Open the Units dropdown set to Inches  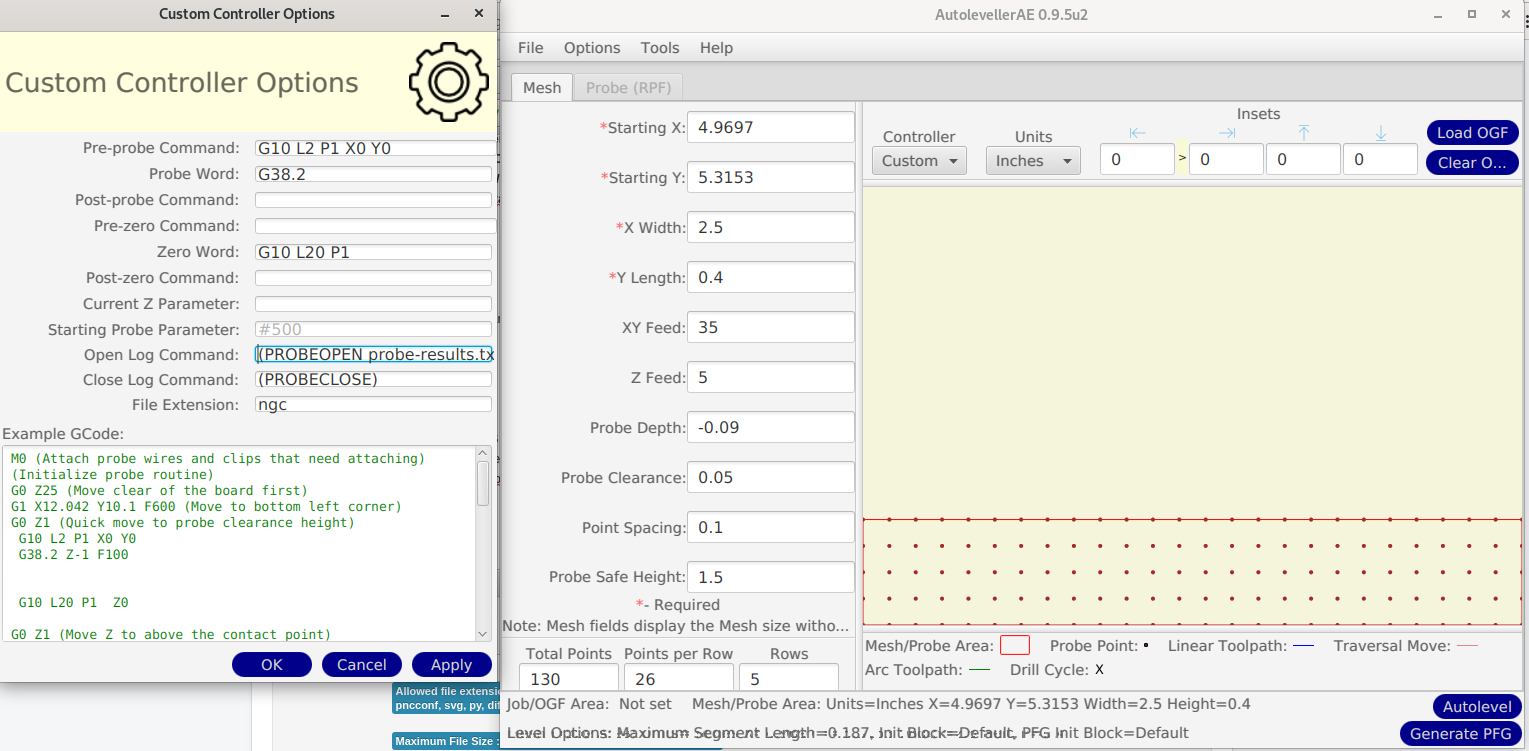click(x=1032, y=161)
